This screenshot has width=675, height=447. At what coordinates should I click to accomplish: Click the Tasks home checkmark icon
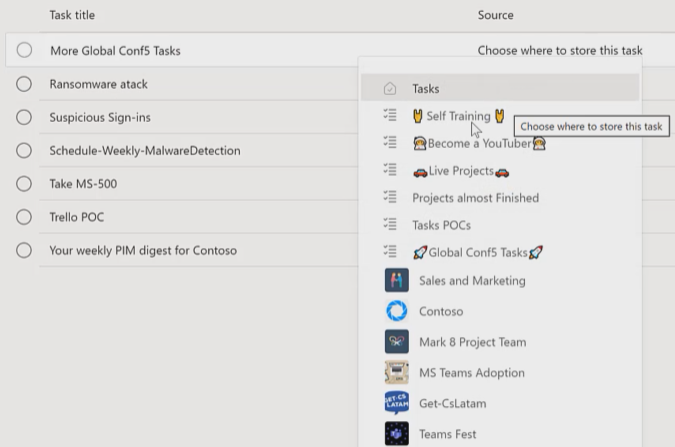pyautogui.click(x=390, y=88)
